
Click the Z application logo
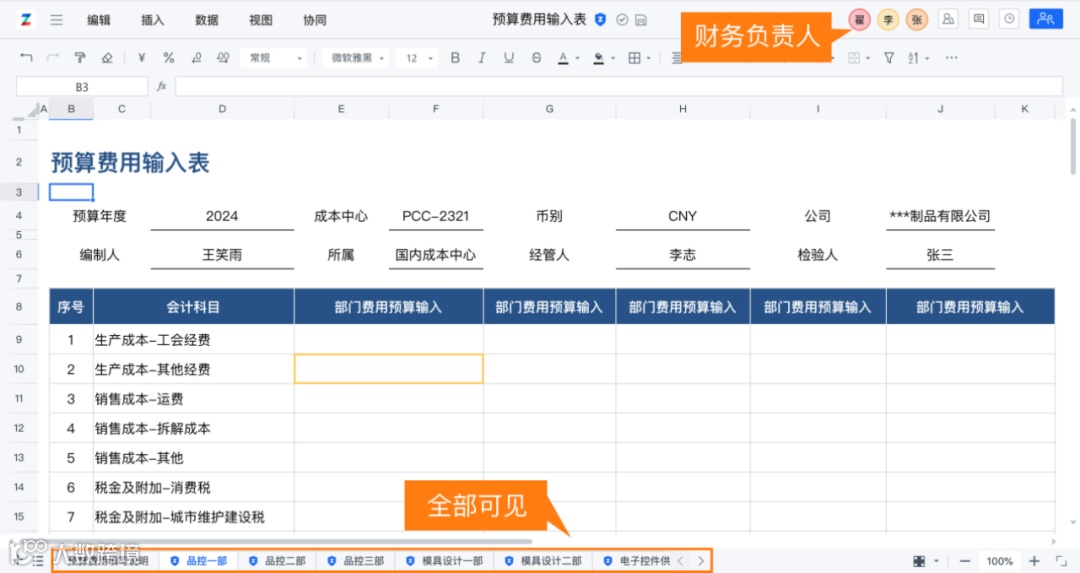(x=25, y=19)
